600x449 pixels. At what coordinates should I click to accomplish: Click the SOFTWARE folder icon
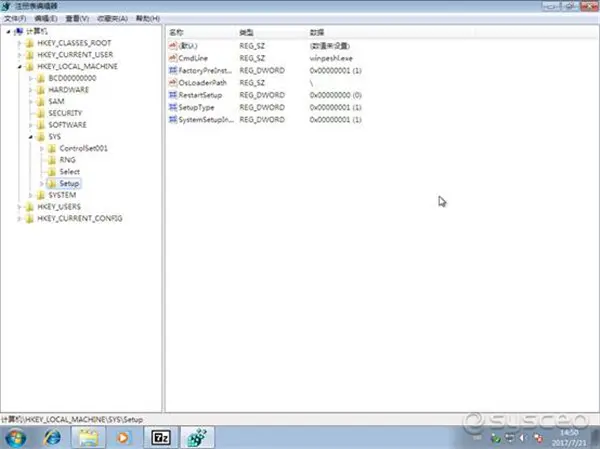(41, 125)
